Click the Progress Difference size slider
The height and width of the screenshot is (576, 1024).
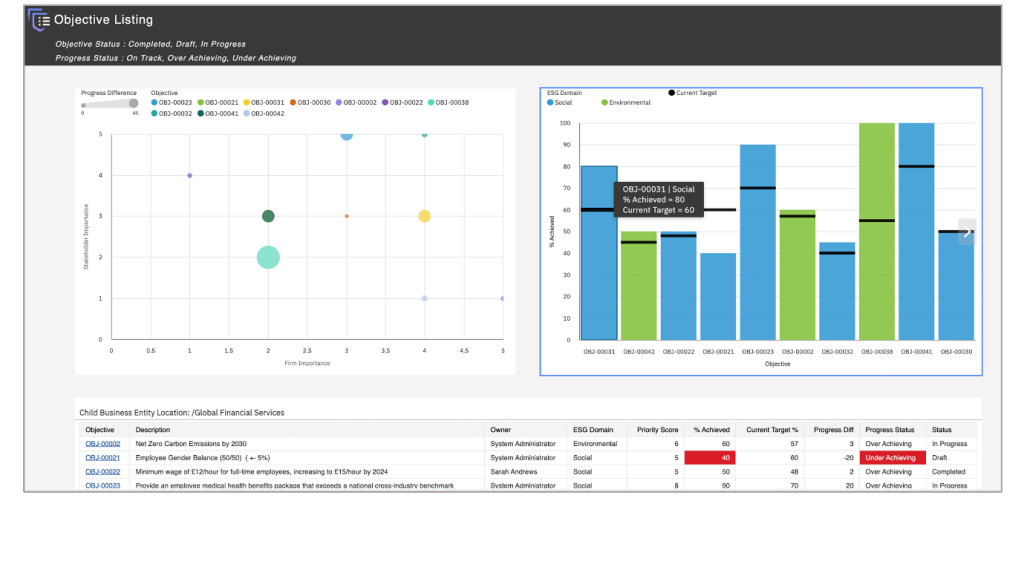click(109, 102)
